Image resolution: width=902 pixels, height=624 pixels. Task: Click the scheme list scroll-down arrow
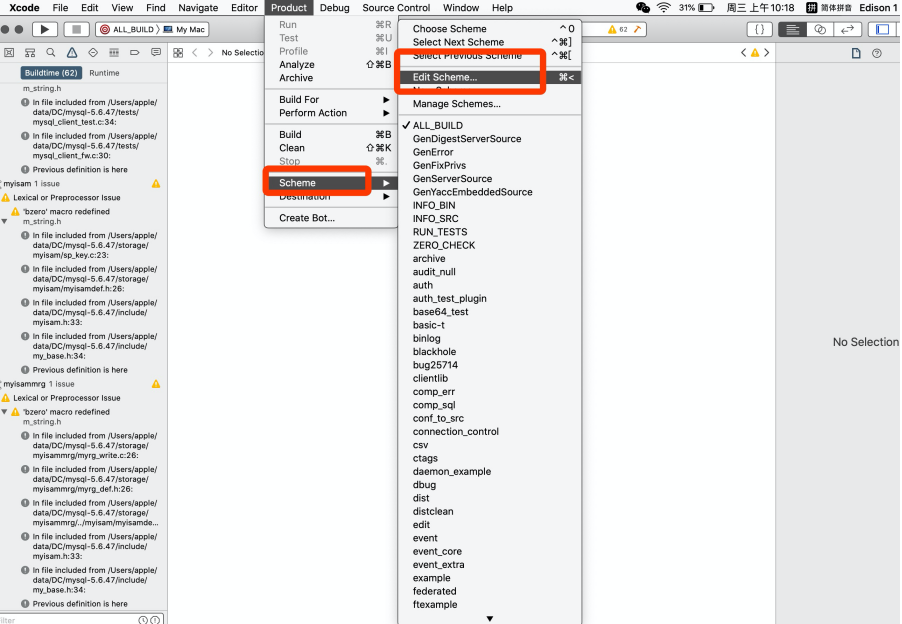[490, 619]
